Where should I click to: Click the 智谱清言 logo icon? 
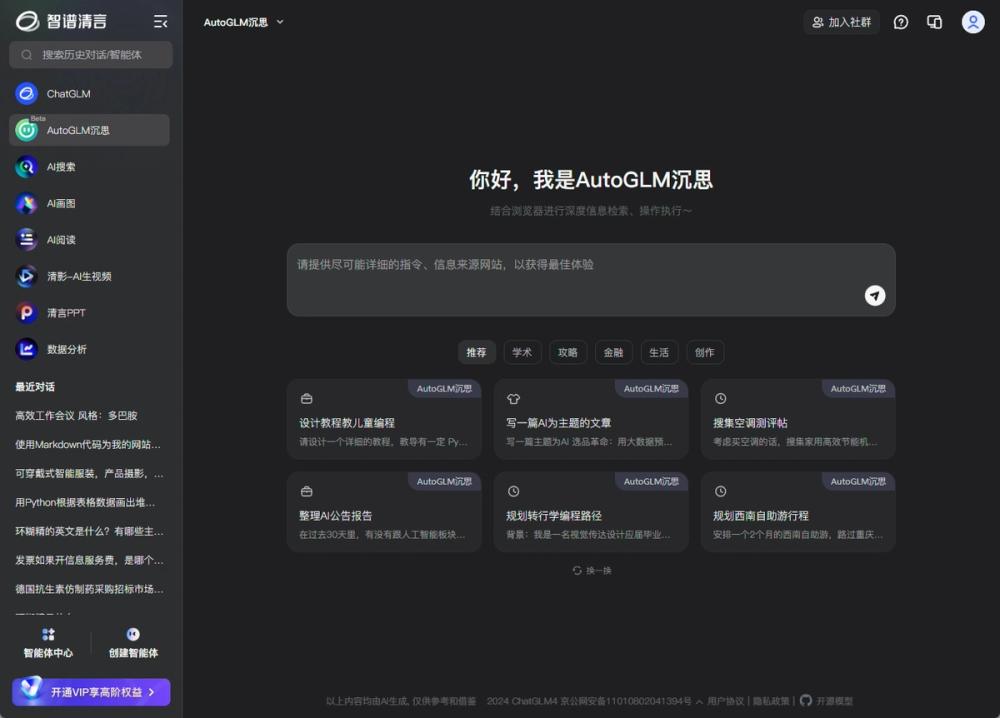[27, 21]
